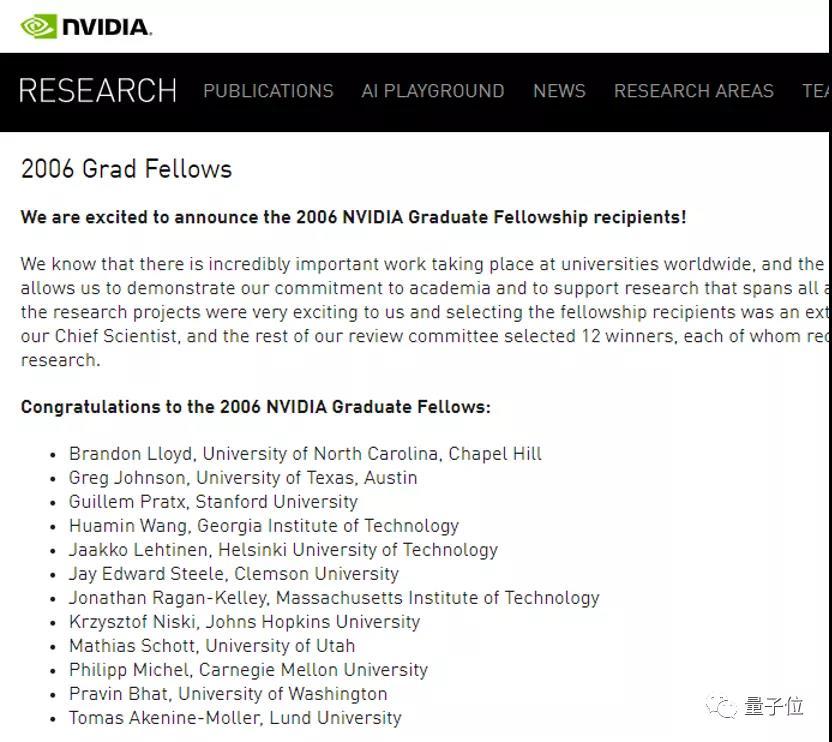Click the NVIDIA logo icon

[x=39, y=26]
